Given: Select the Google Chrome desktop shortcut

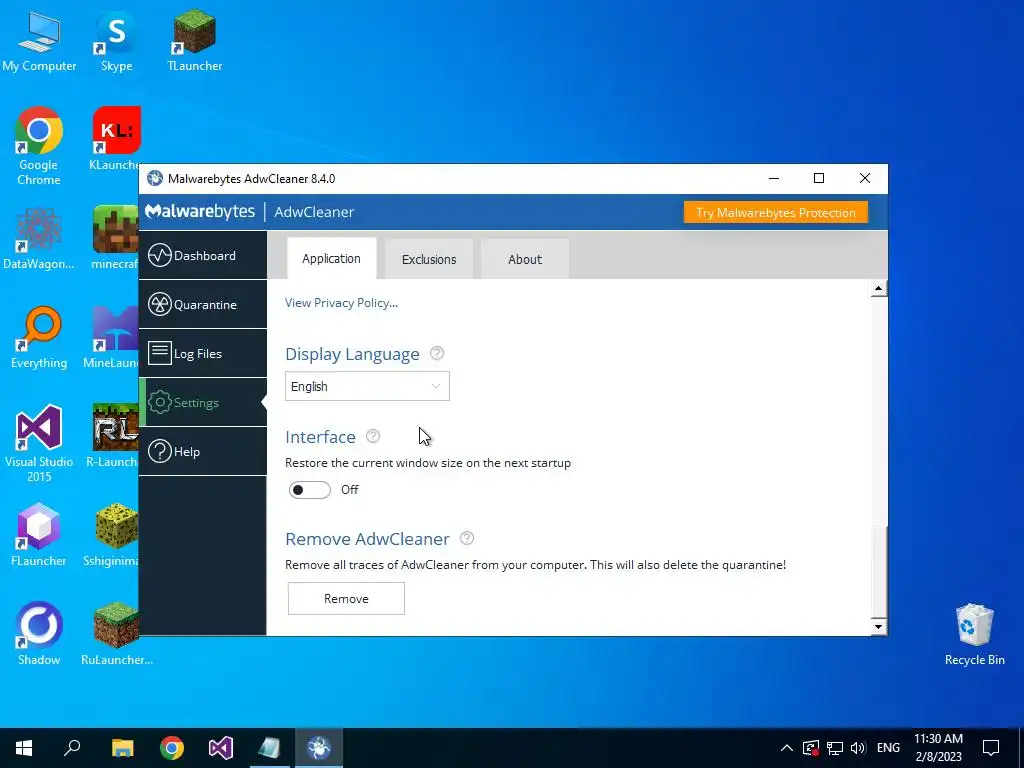Looking at the screenshot, I should coord(39,146).
